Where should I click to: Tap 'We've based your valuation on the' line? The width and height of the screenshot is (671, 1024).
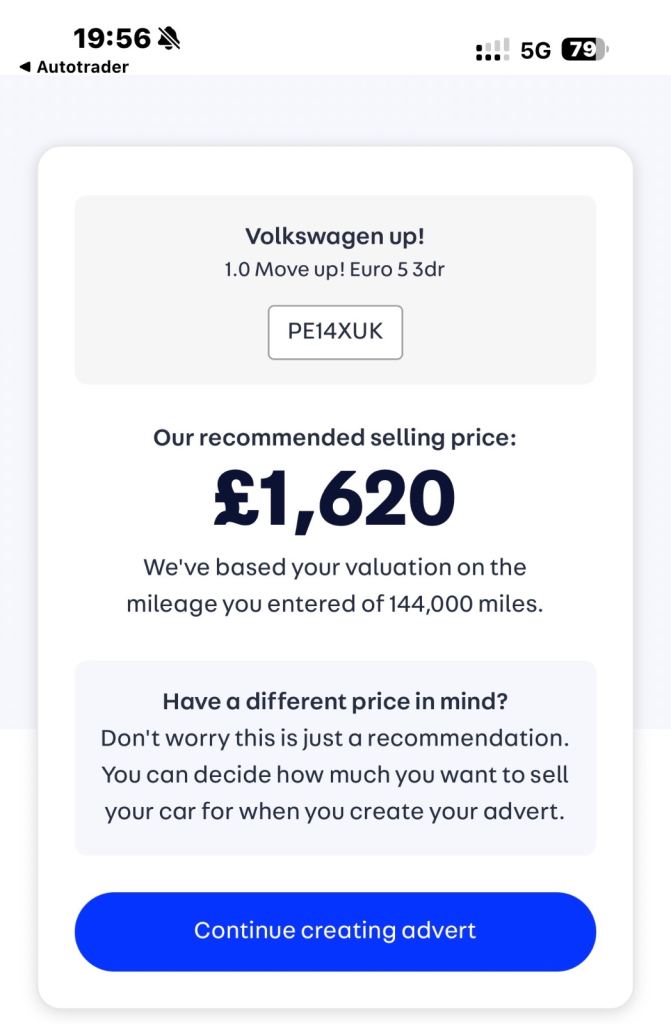pyautogui.click(x=335, y=568)
